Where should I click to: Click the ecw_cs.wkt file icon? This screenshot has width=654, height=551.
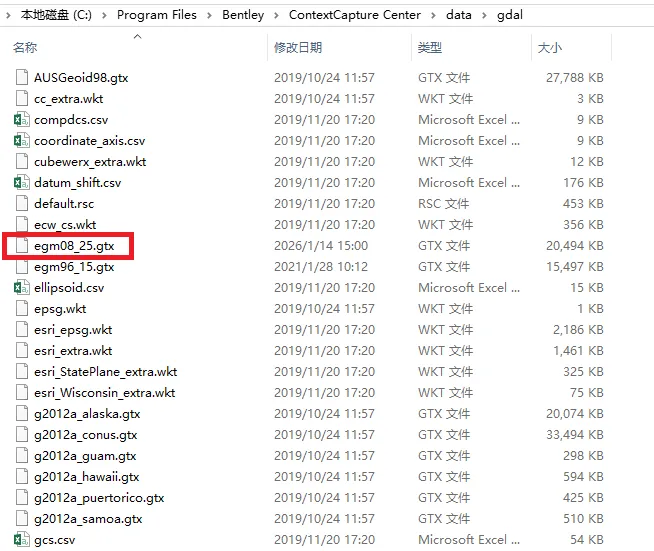pos(22,224)
